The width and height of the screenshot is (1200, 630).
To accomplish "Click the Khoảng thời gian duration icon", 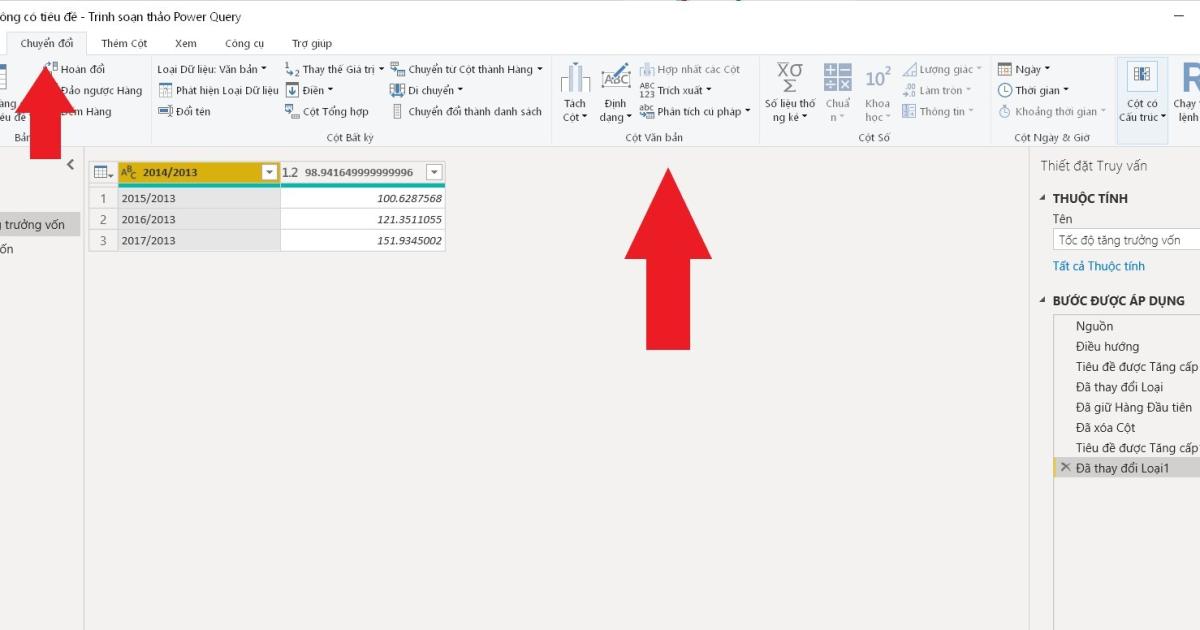I will (1005, 111).
